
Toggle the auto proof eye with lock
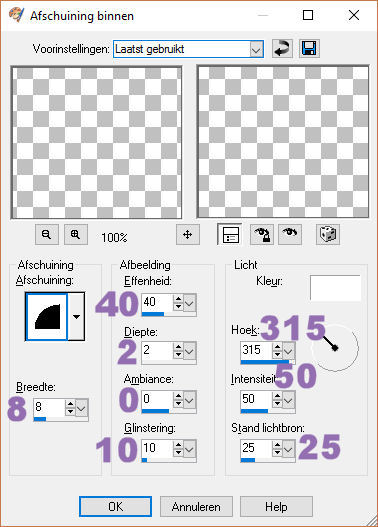click(262, 234)
